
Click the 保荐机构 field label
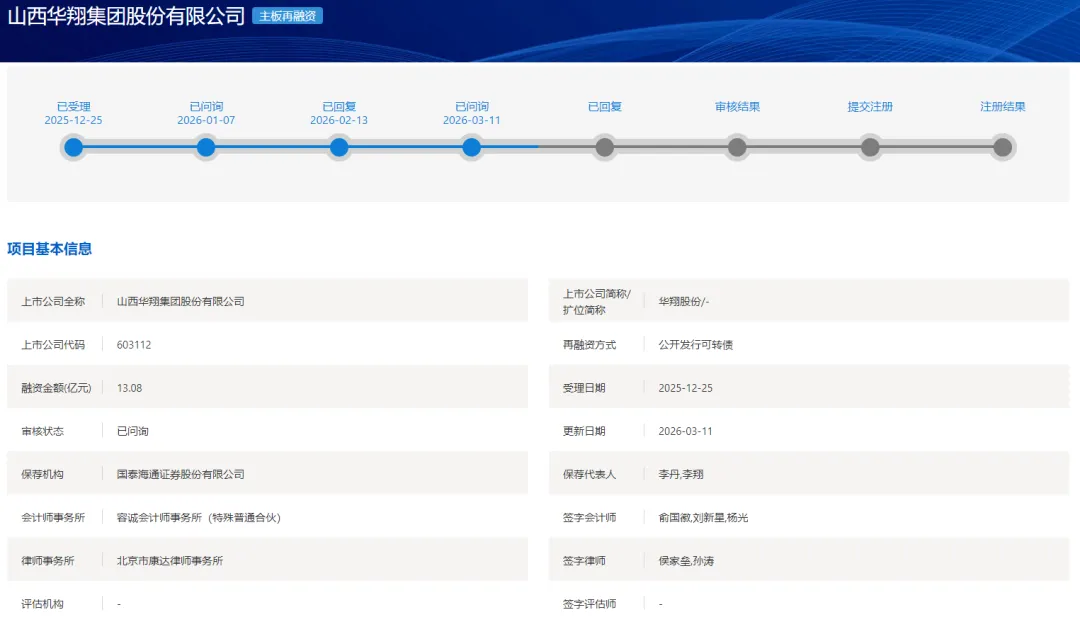[x=42, y=474]
